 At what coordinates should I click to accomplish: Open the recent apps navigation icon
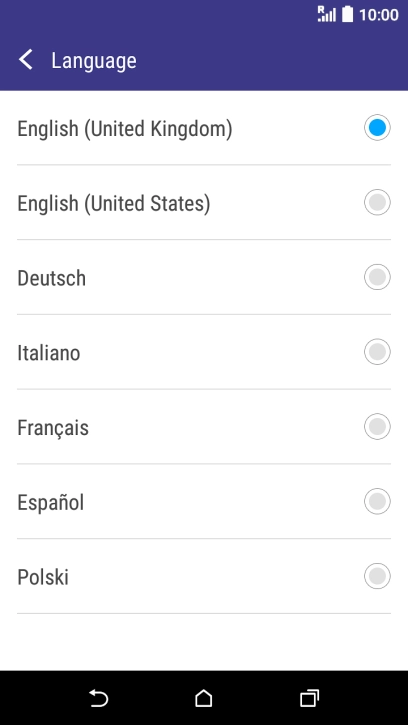[309, 698]
